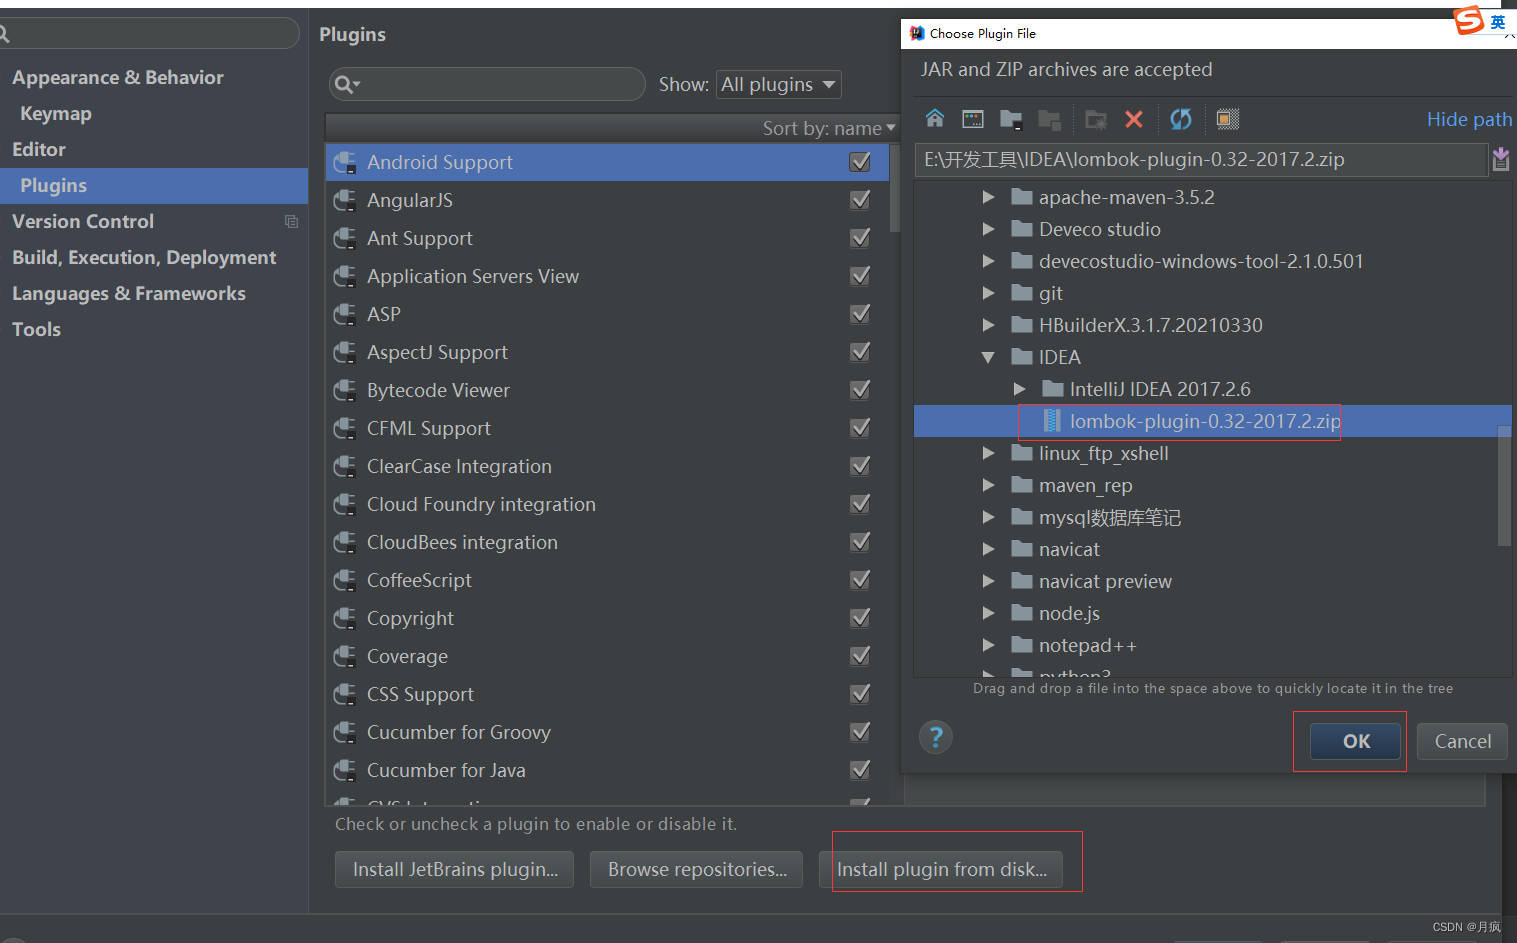
Task: Click the lombok zip file icon
Action: pyautogui.click(x=1052, y=421)
